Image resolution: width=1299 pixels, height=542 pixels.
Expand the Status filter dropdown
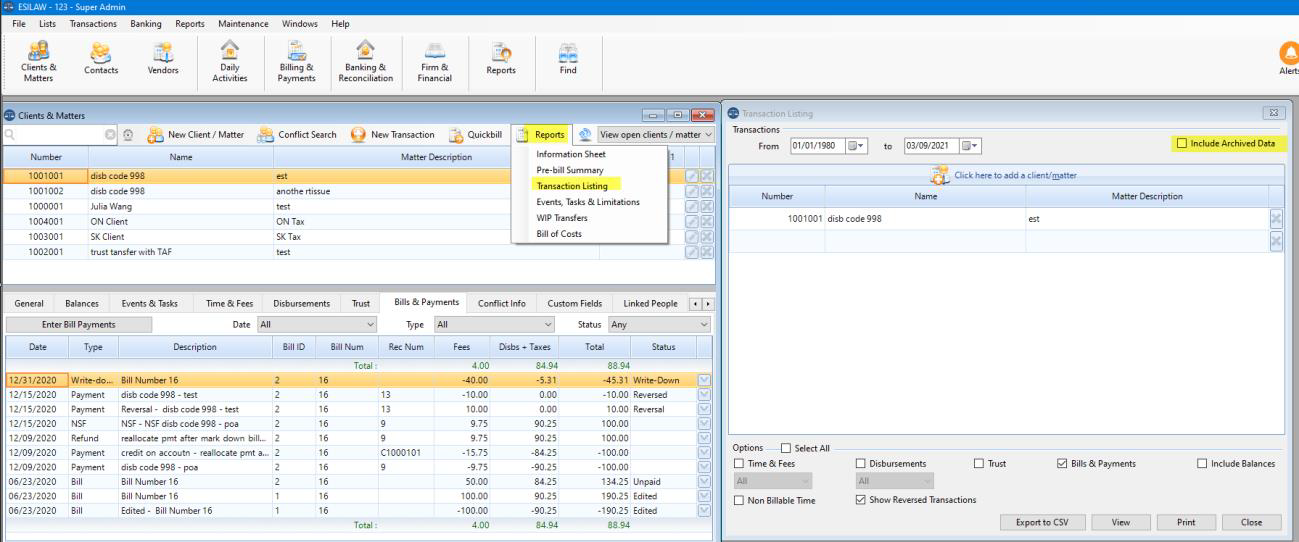pos(658,324)
